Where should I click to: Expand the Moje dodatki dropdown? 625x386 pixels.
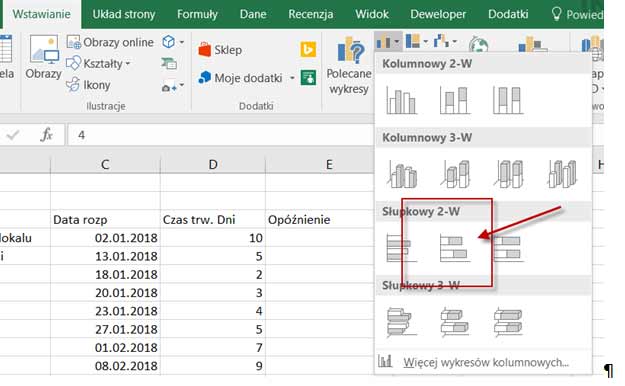pyautogui.click(x=292, y=78)
